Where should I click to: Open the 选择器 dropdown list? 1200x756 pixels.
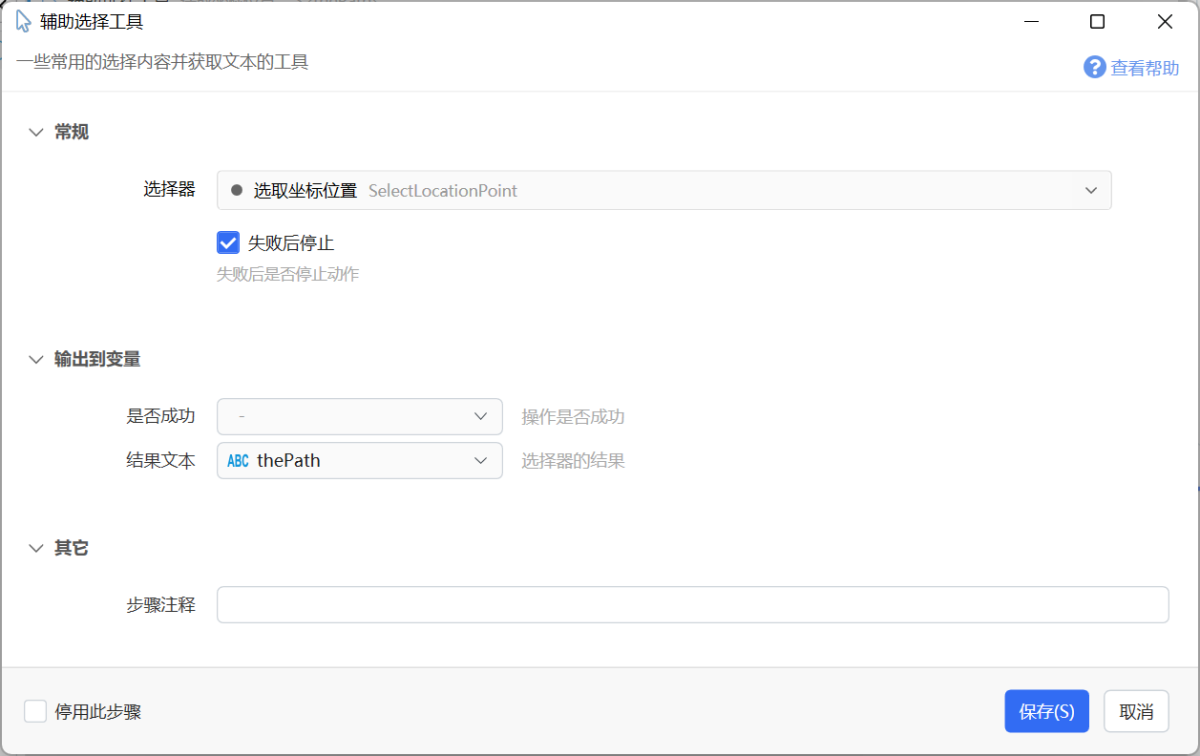(x=664, y=190)
